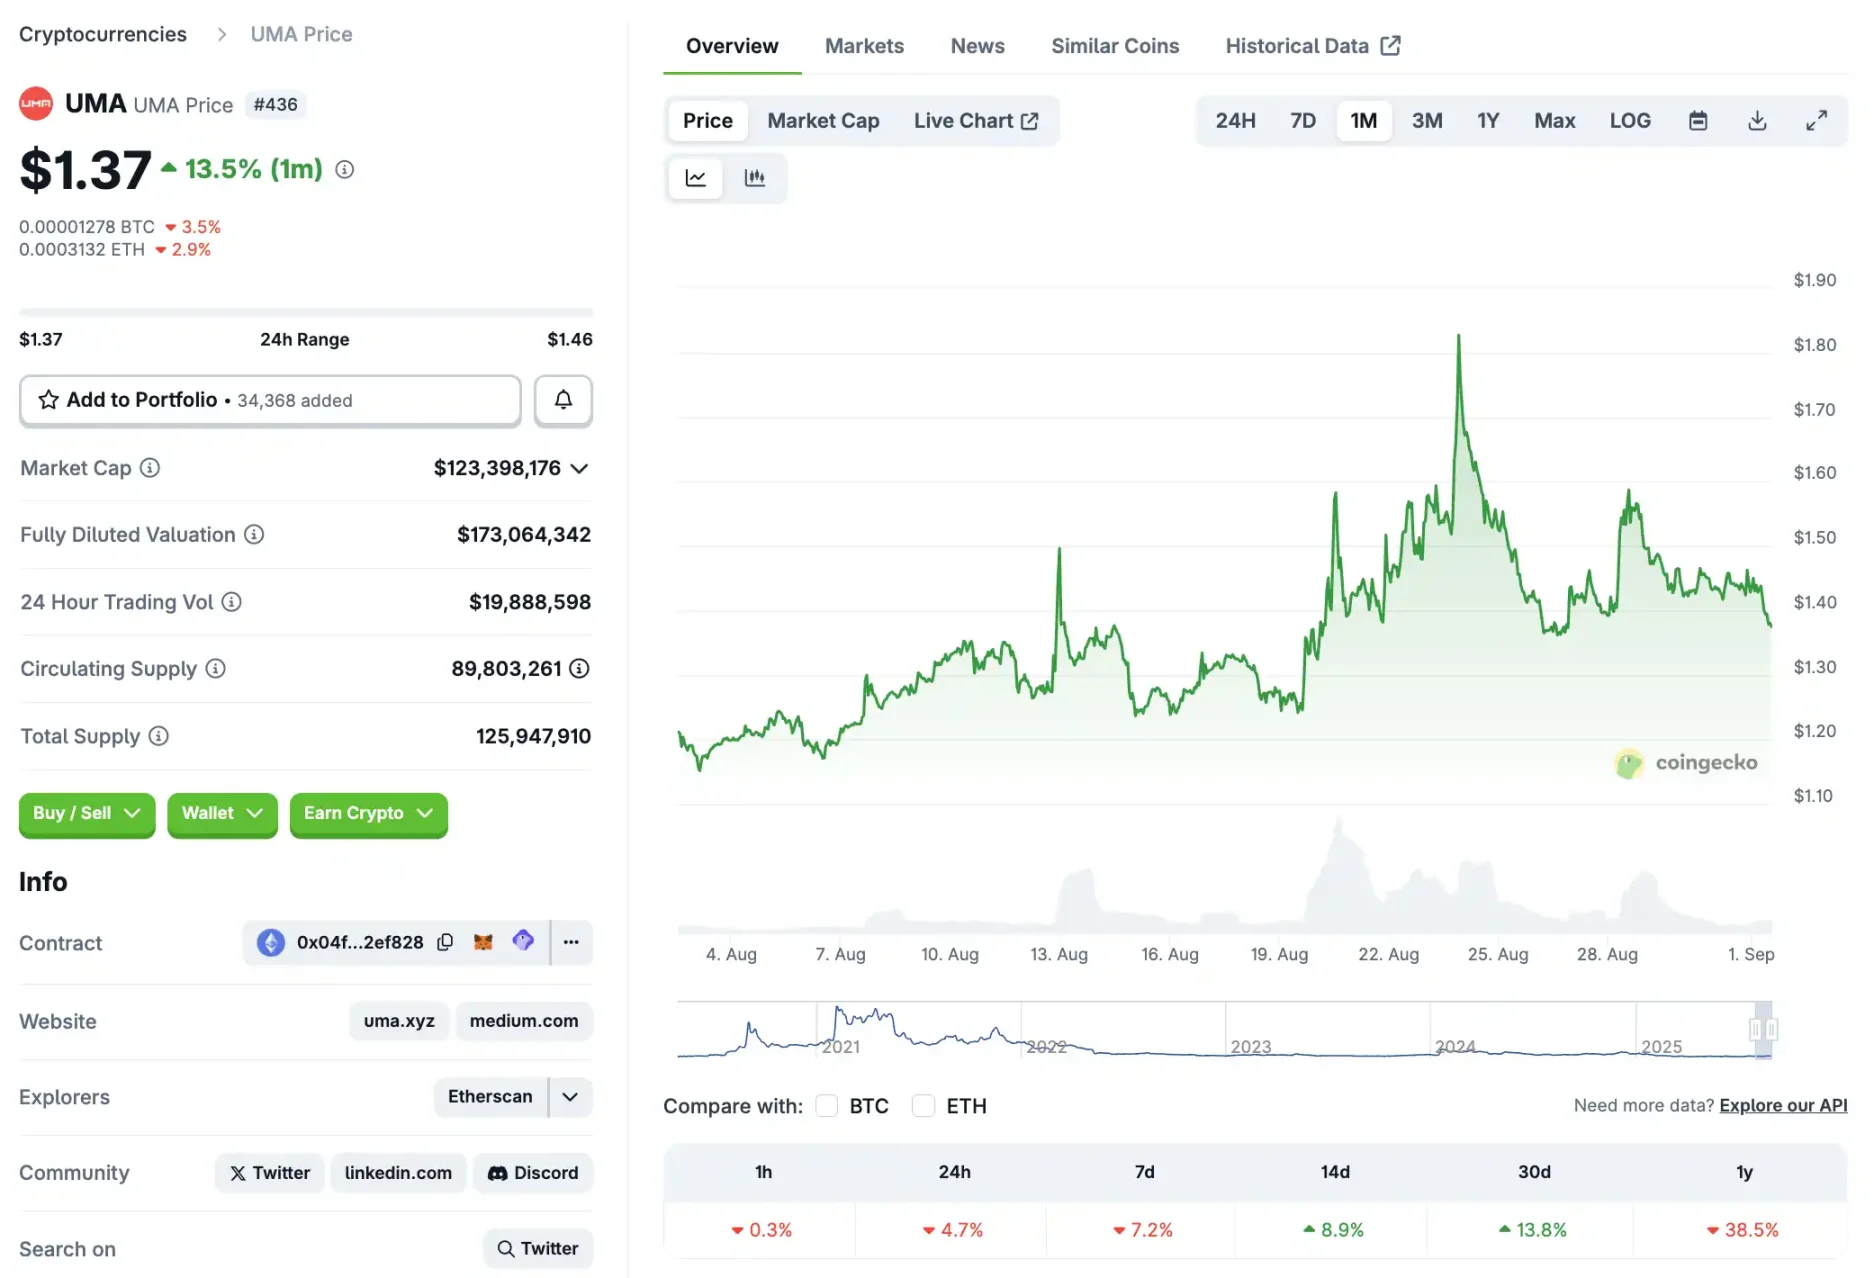
Task: Enable the BTC comparison checkbox
Action: tap(826, 1105)
